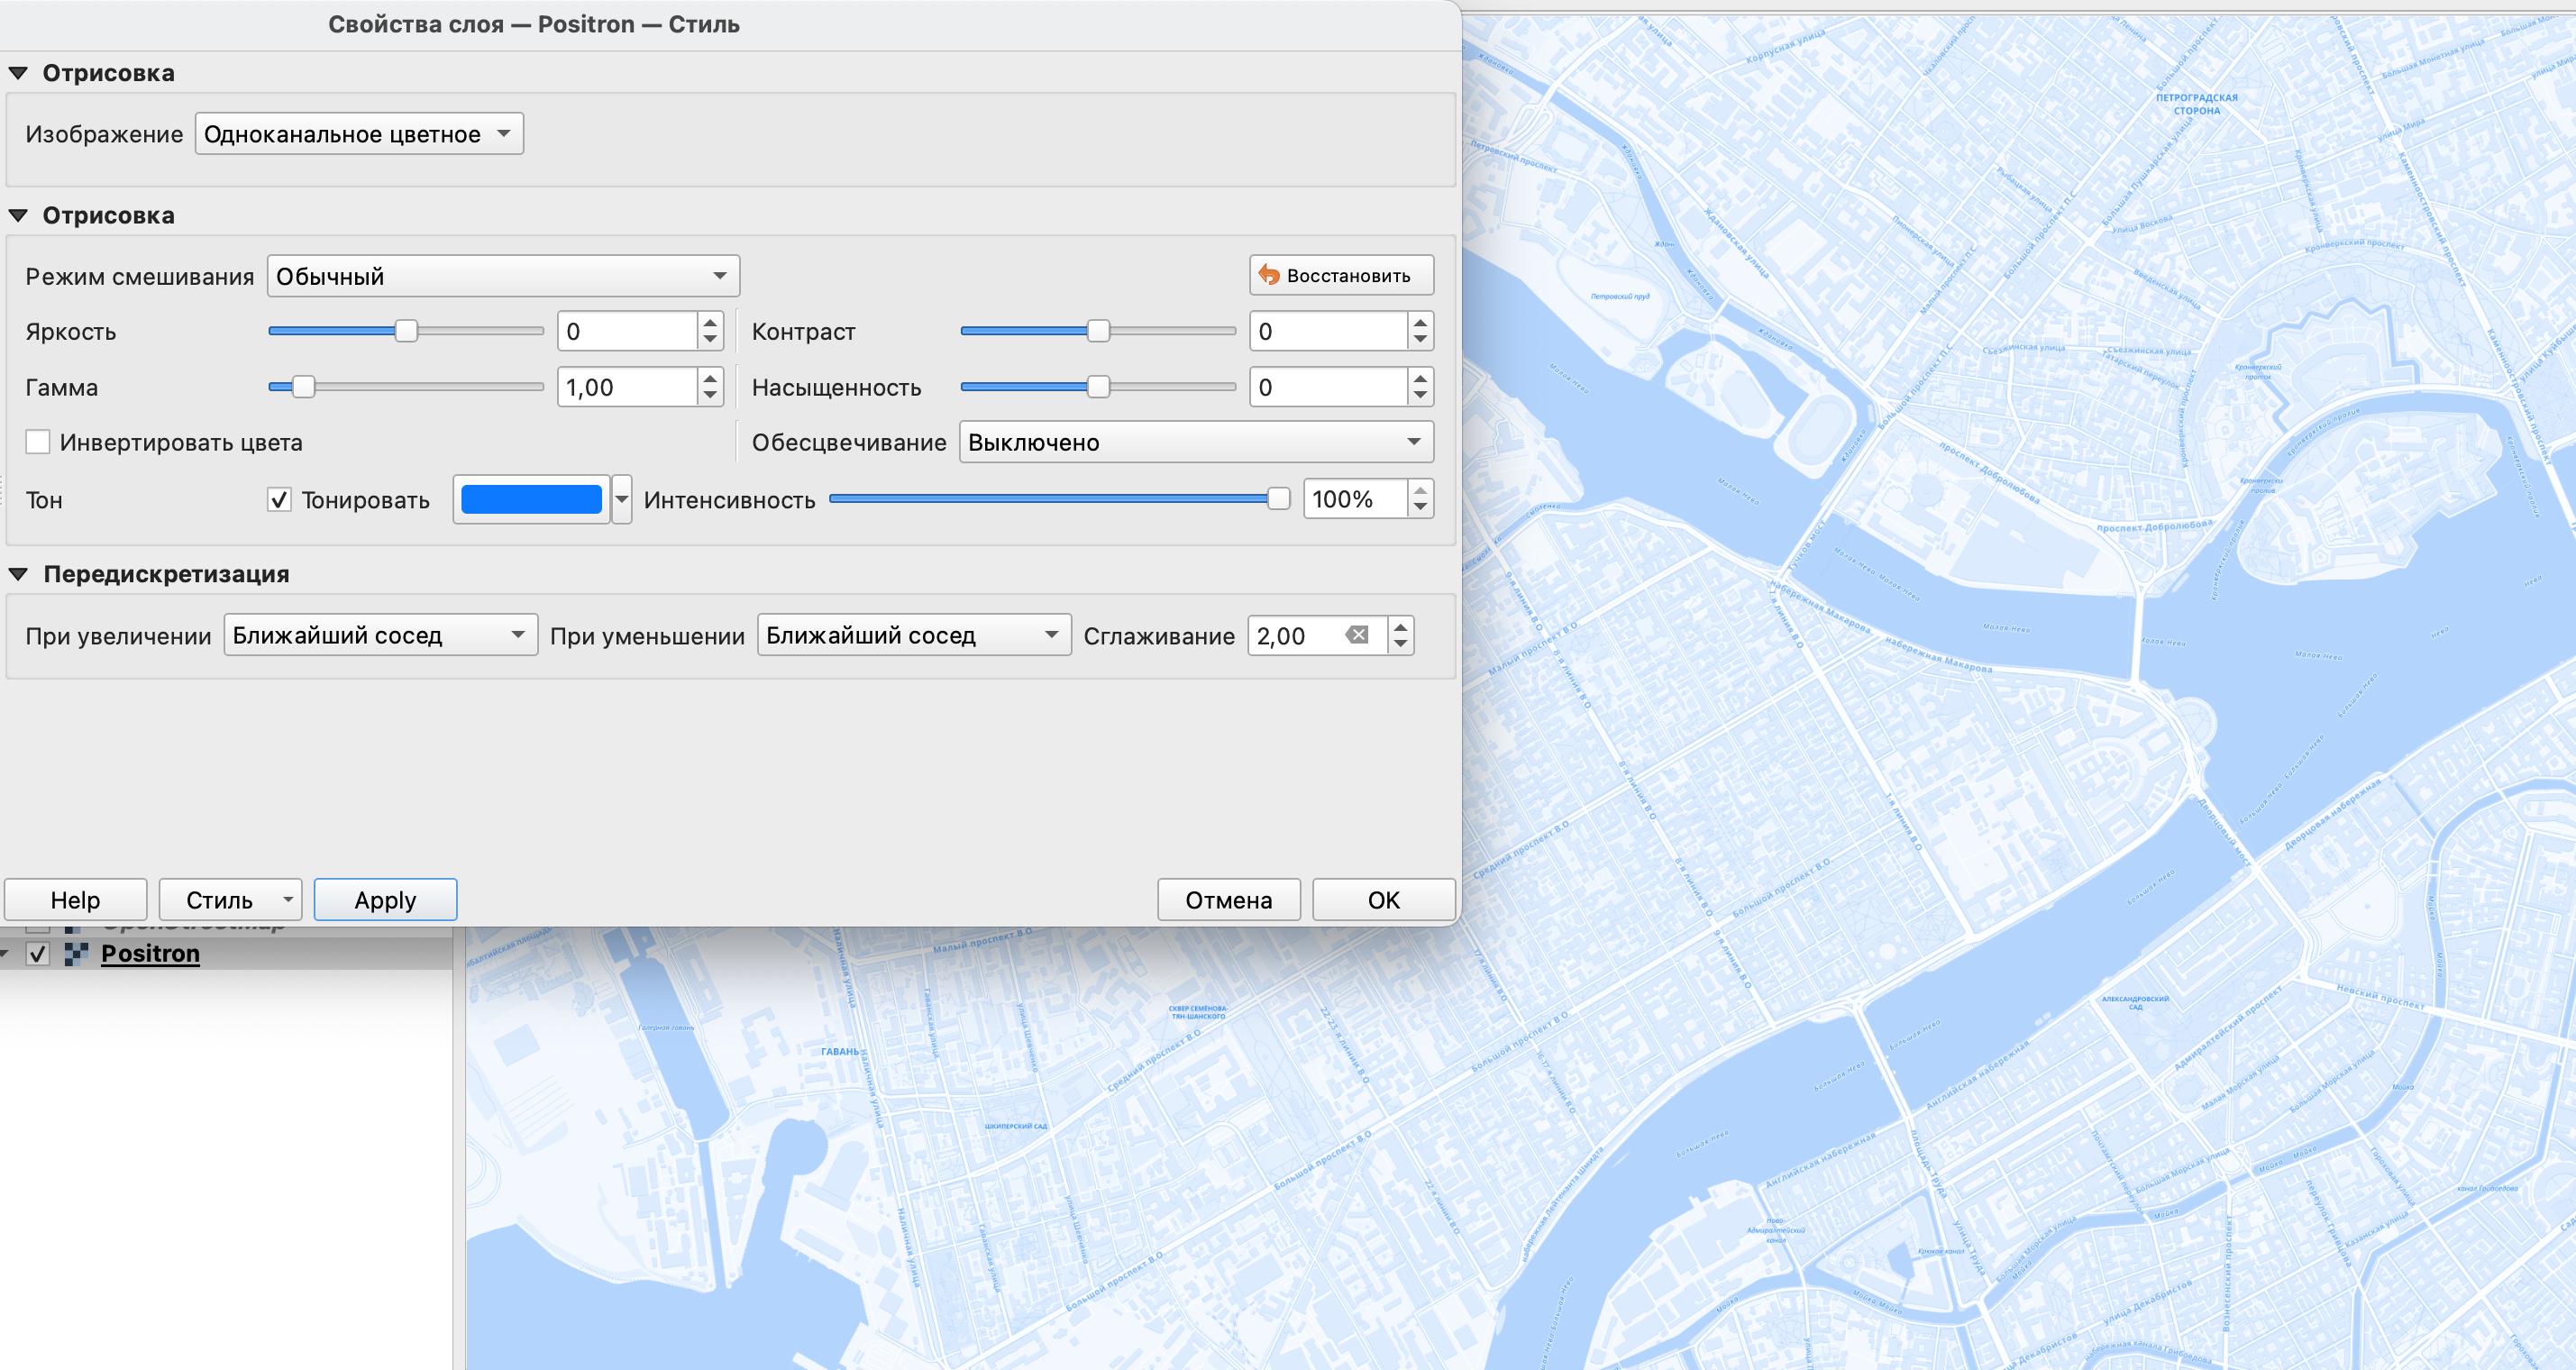Decrease Насыщенность with down arrow
The width and height of the screenshot is (2576, 1370).
pos(1420,396)
